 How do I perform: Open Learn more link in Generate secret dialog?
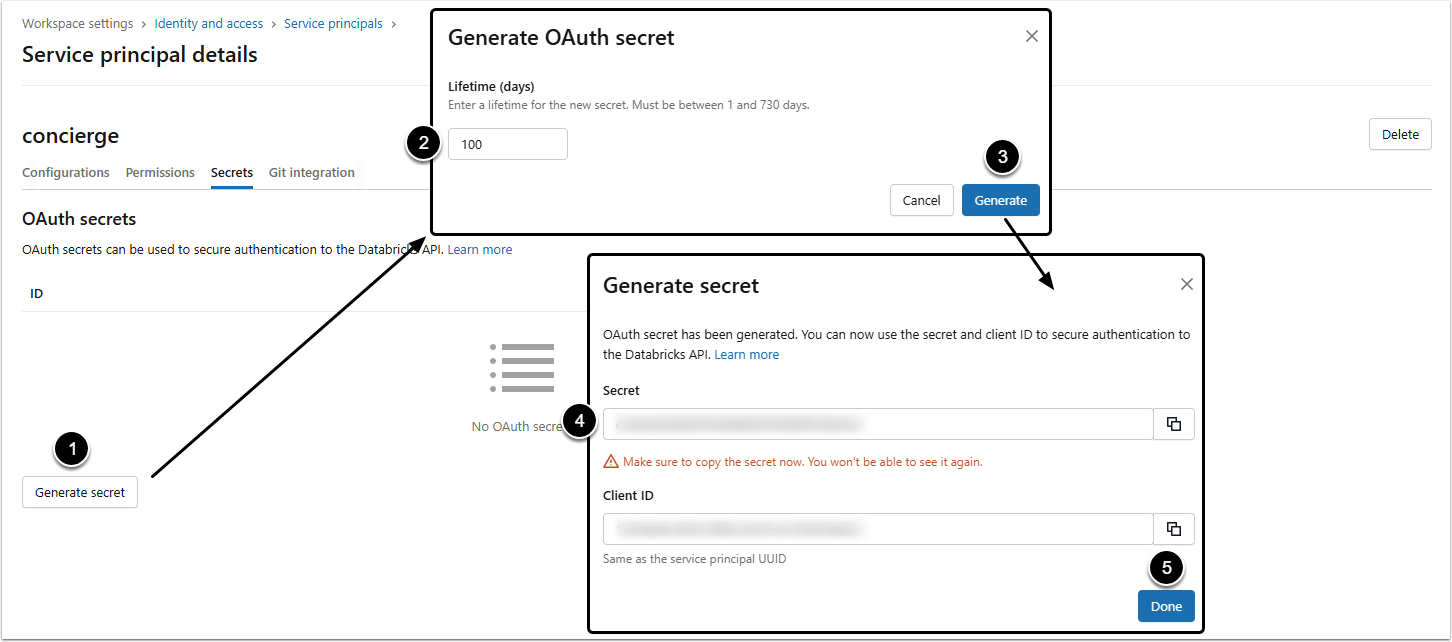(746, 354)
